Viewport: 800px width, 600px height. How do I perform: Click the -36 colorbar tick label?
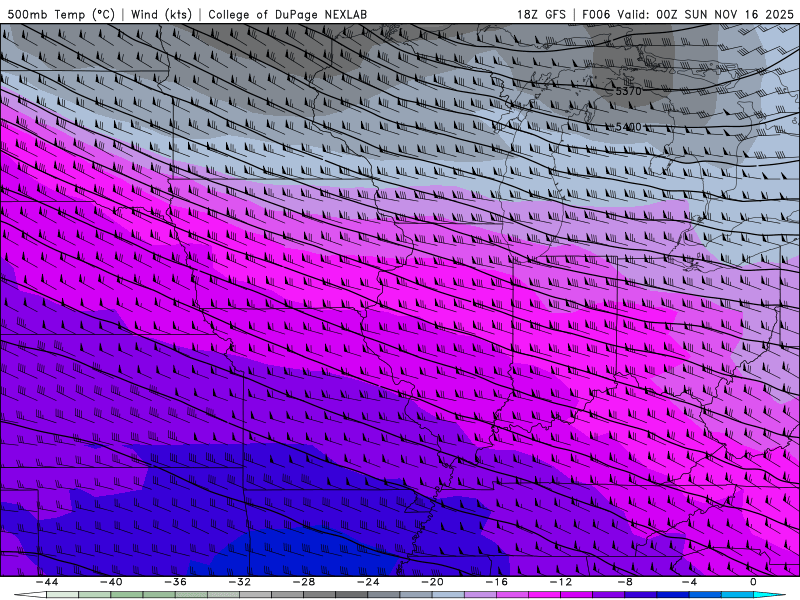coord(176,582)
